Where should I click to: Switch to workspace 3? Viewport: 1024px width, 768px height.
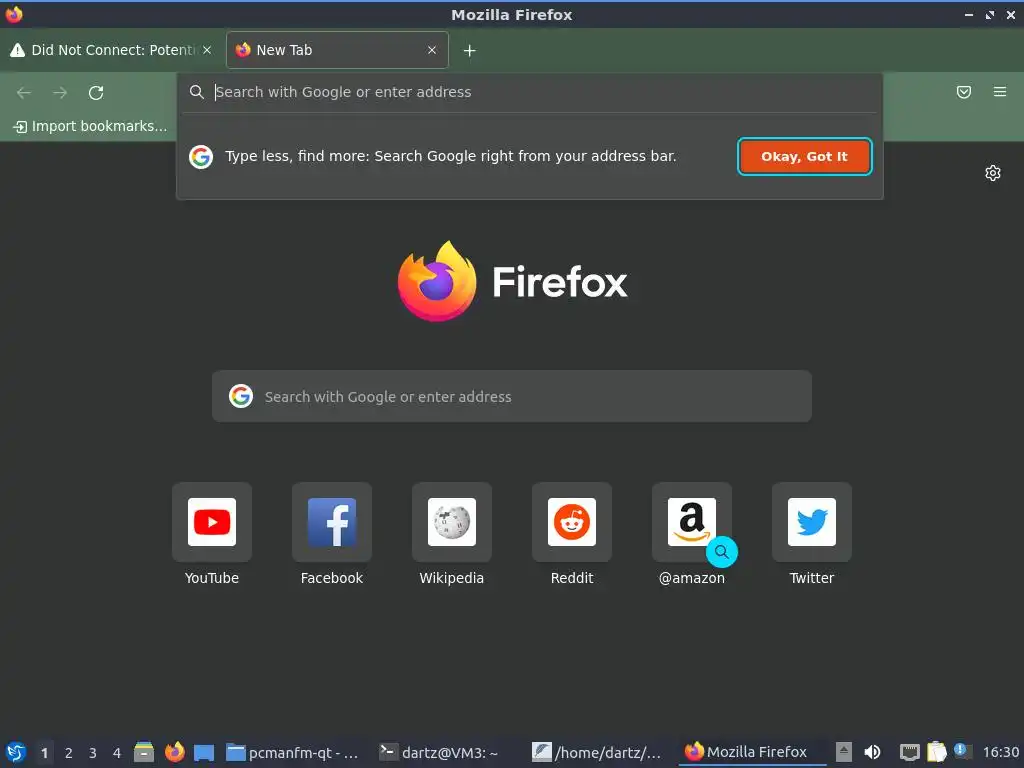click(93, 753)
